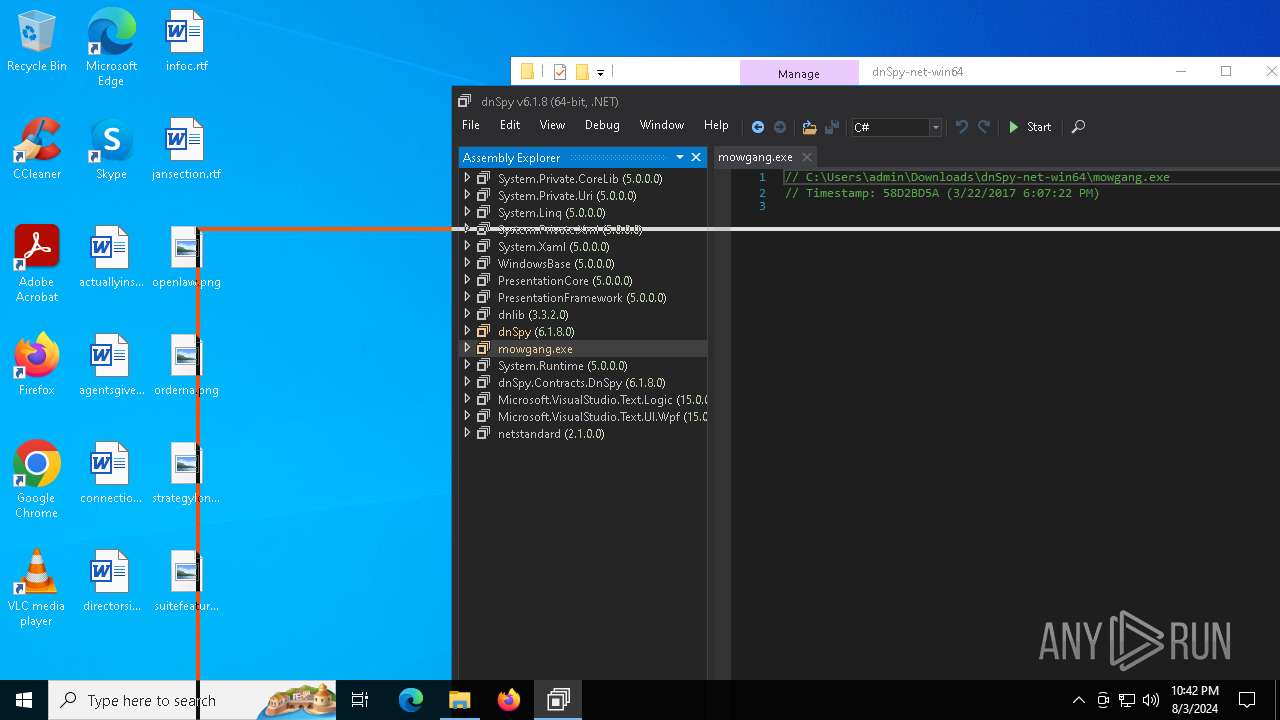Open the C# language dropdown
1280x720 pixels.
click(896, 127)
